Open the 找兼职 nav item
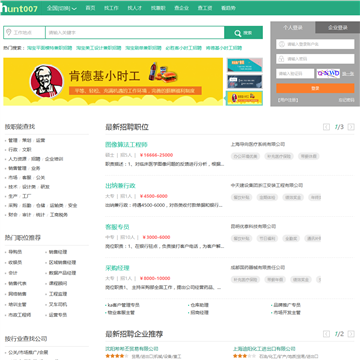The image size is (360, 360). click(158, 8)
